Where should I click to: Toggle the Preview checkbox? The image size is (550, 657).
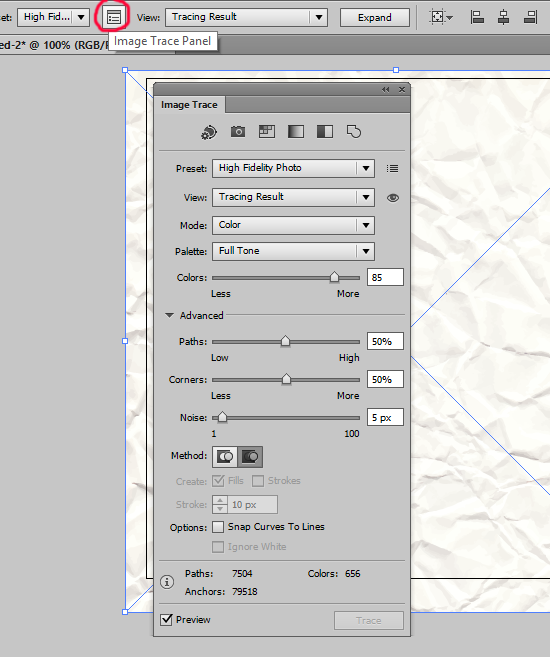point(167,619)
